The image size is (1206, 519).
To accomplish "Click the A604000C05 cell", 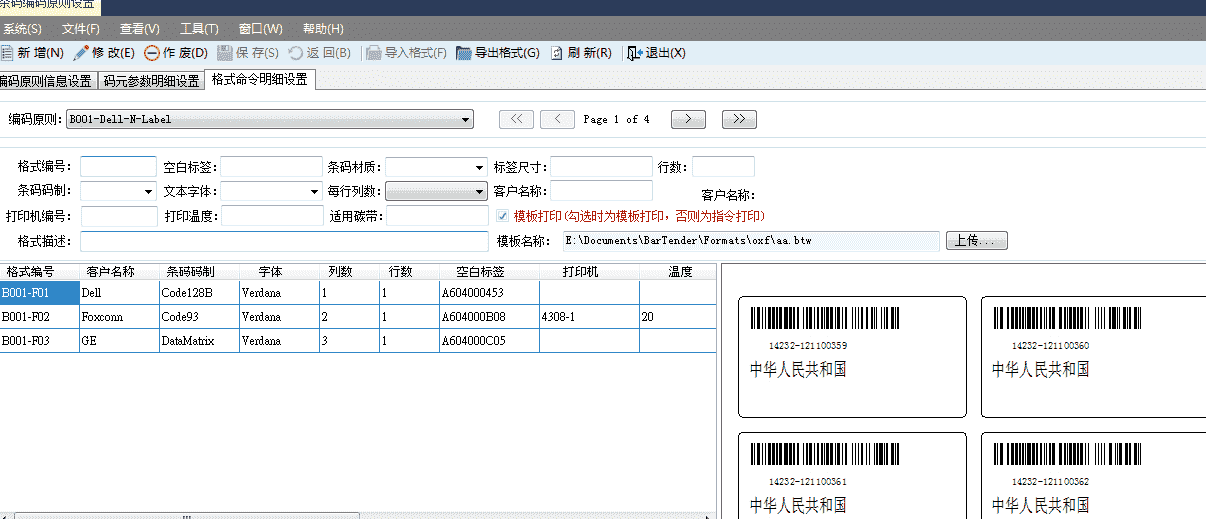I will point(490,341).
